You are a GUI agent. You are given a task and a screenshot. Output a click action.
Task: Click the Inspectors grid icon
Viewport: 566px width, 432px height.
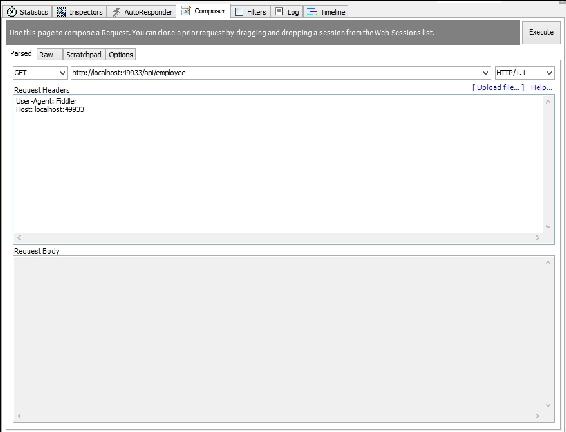(x=62, y=12)
